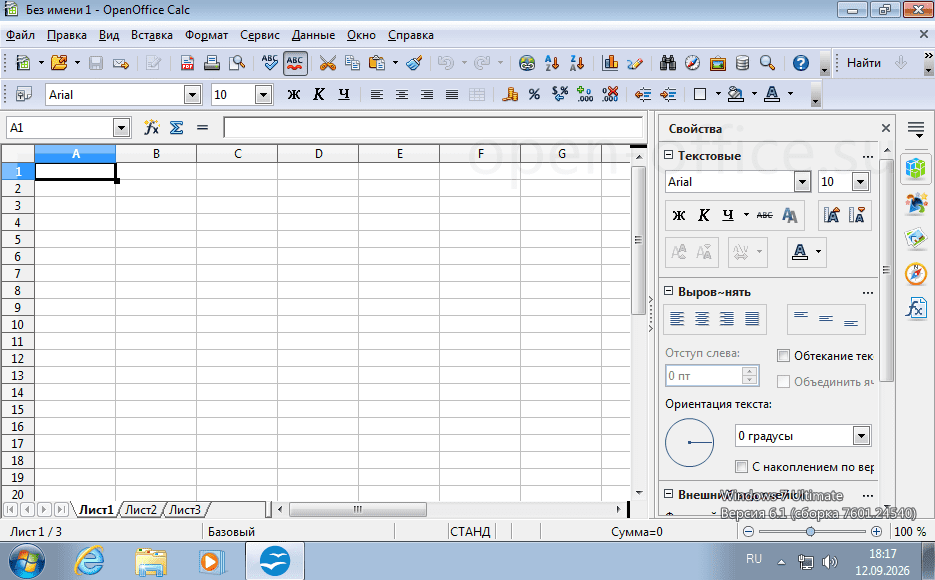Click column C header
Image resolution: width=935 pixels, height=580 pixels.
point(237,154)
